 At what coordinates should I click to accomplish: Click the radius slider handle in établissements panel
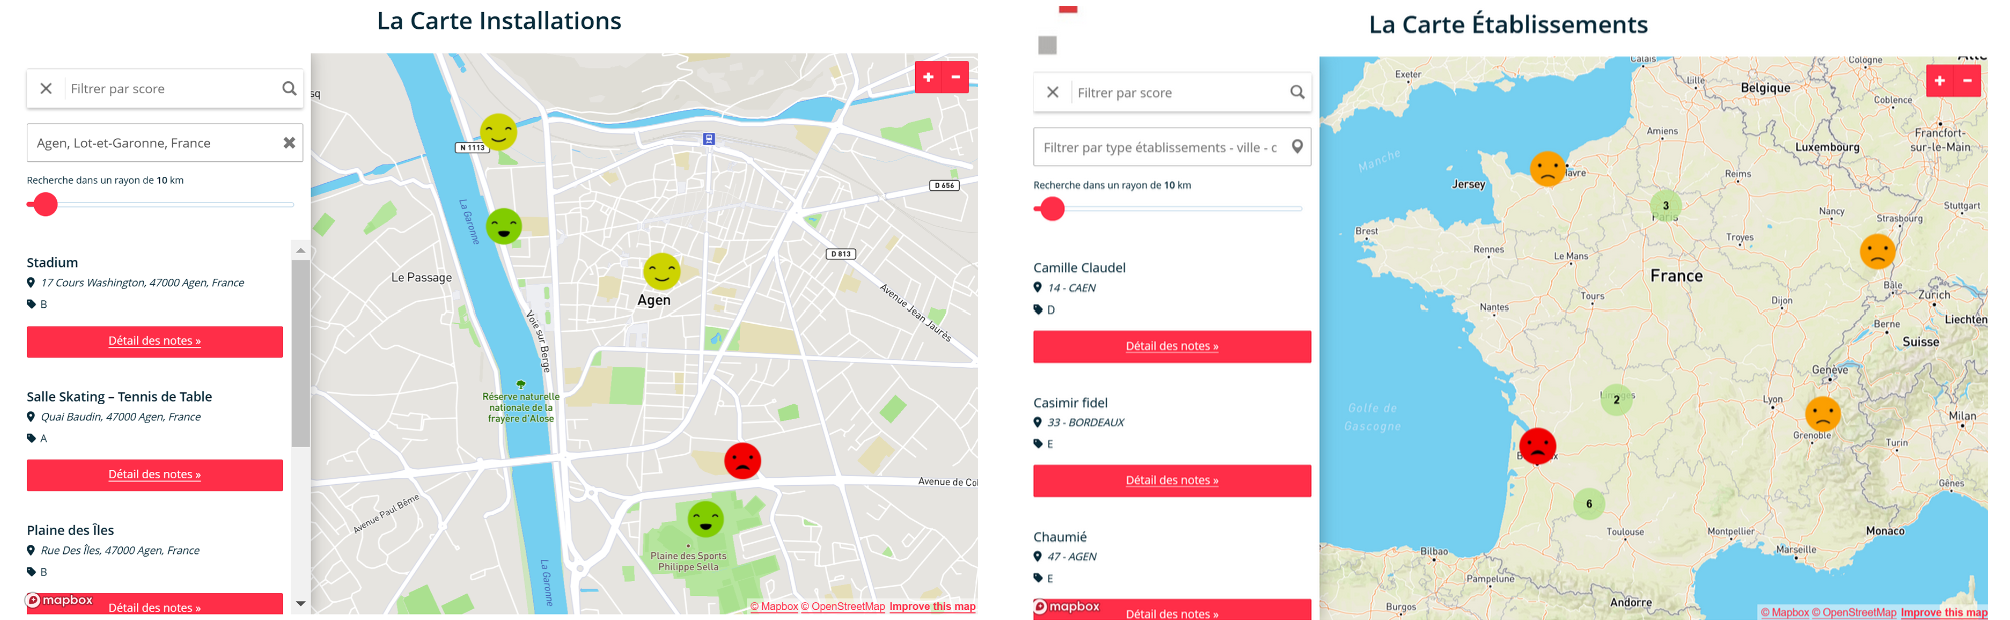[1052, 208]
